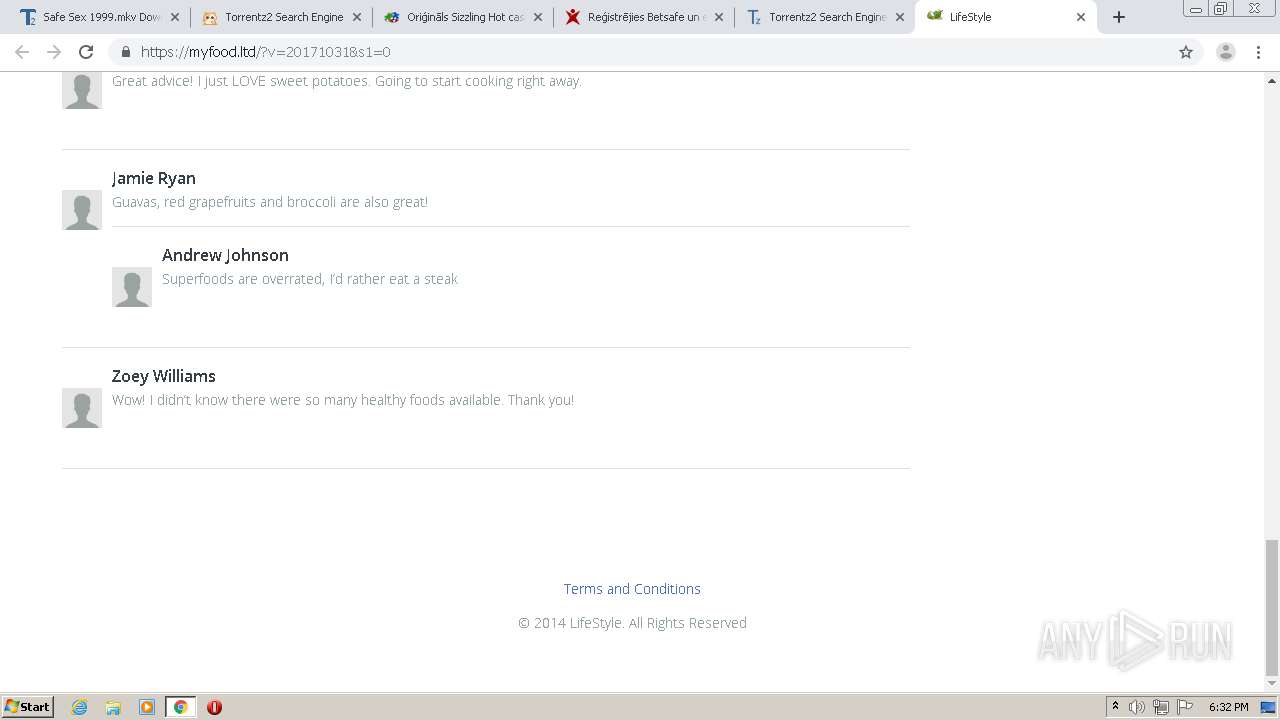Click the page vertical scrollbar thumb
Screen dimensions: 1280x720
[x=1272, y=608]
